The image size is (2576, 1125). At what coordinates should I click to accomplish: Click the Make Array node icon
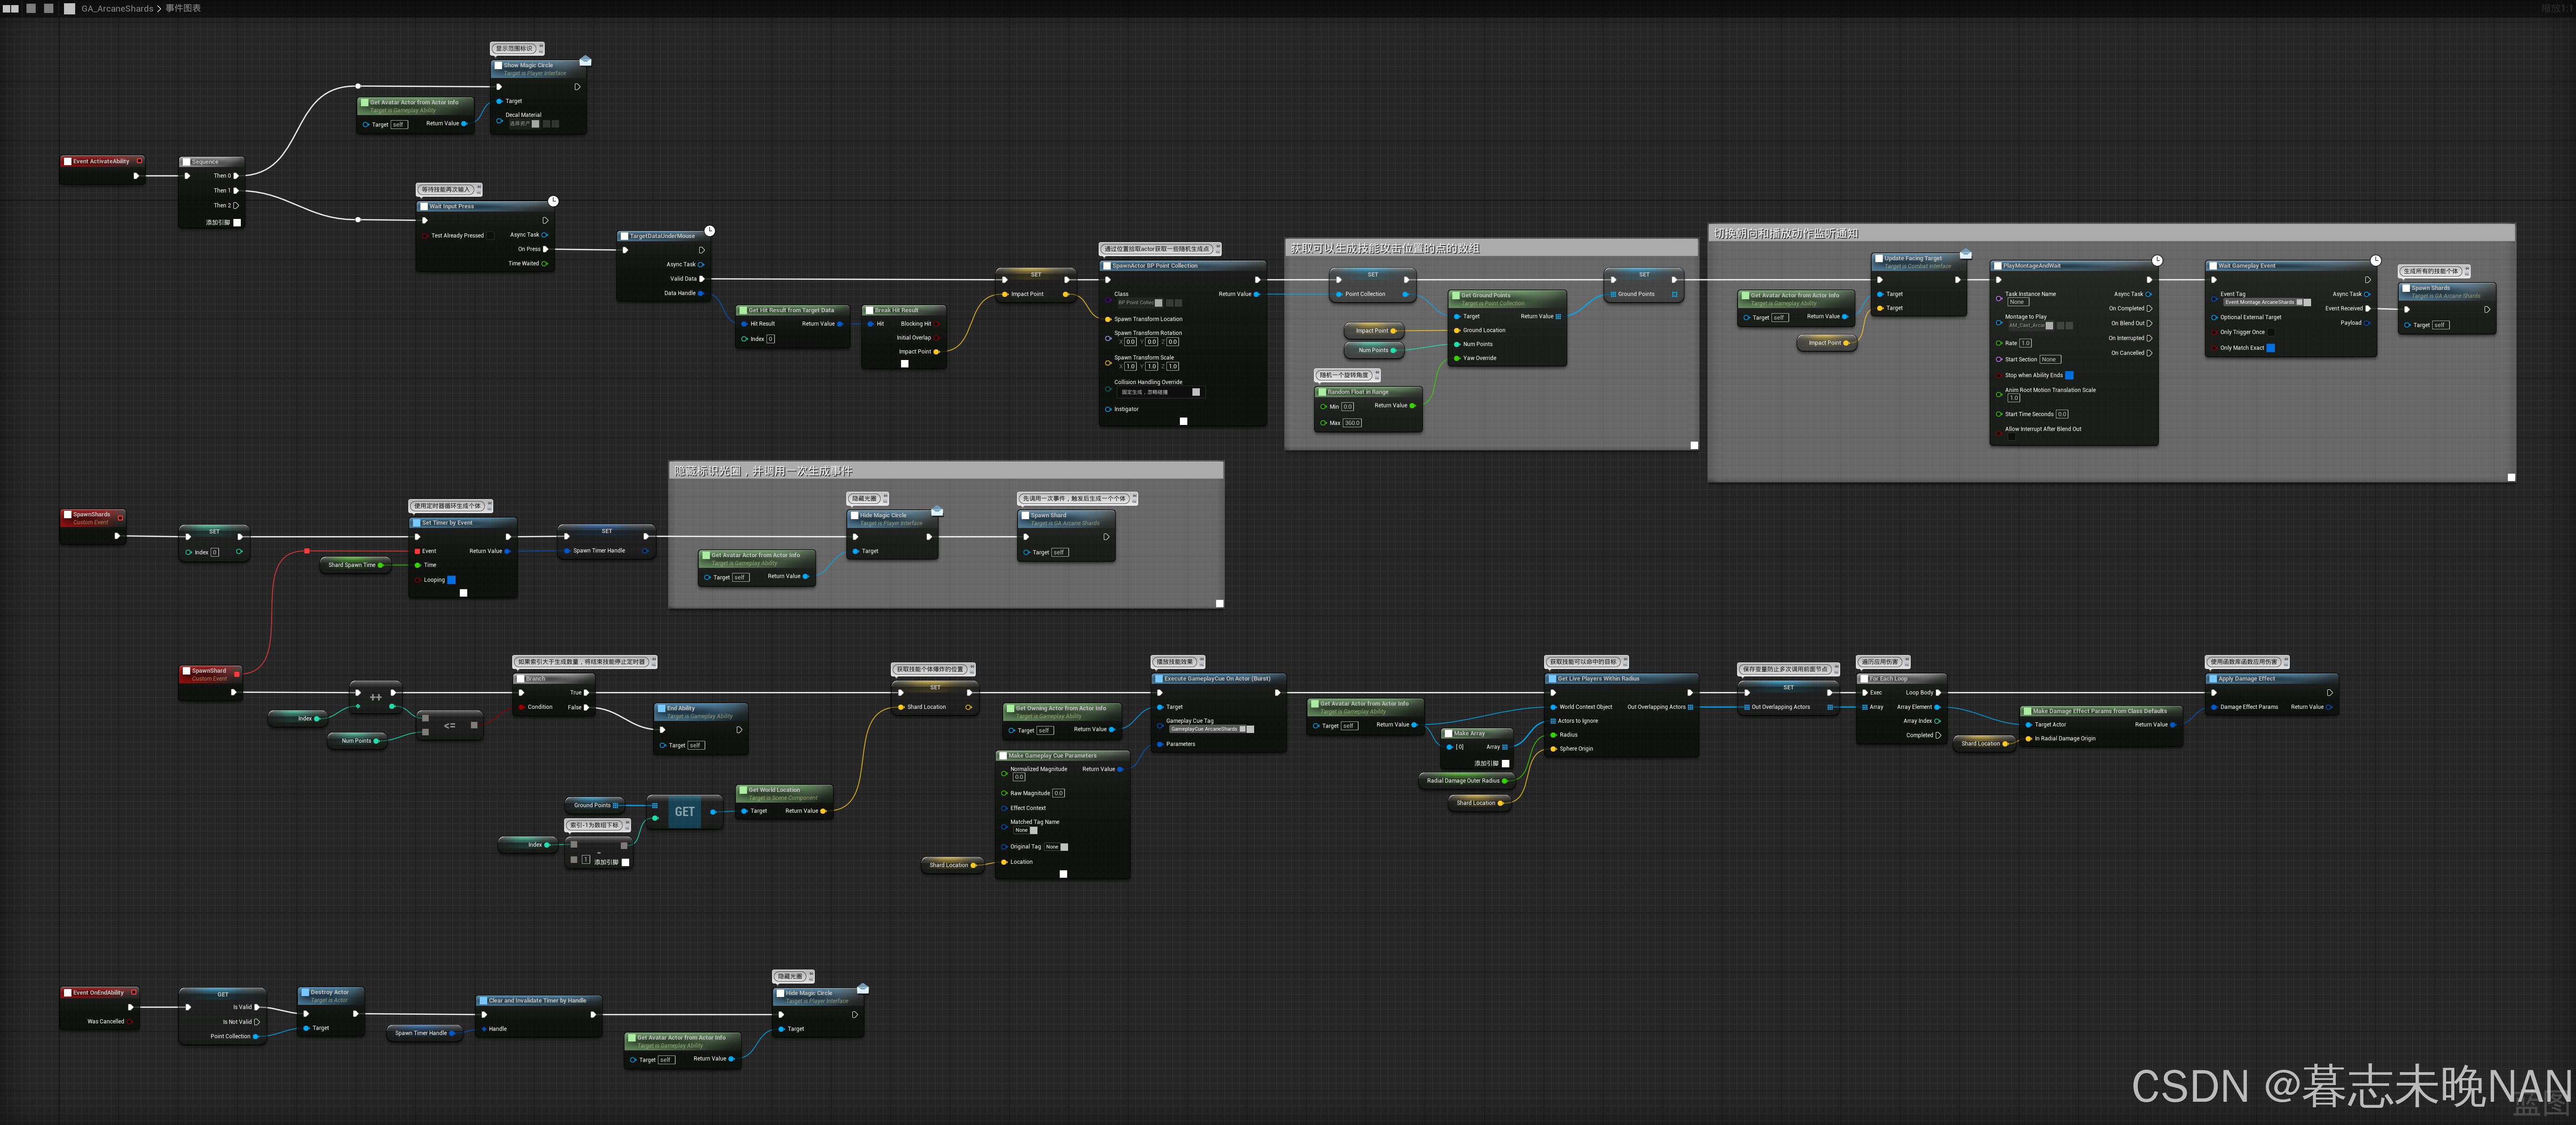coord(1448,734)
